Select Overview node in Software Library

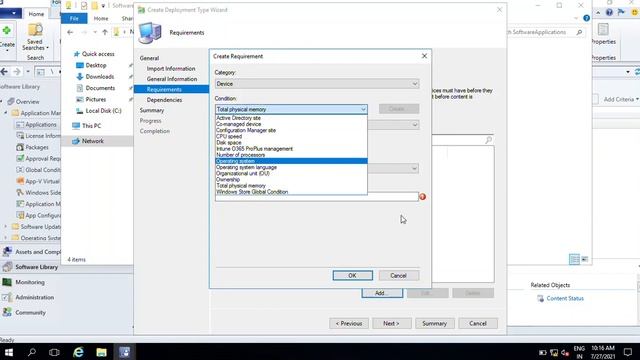point(27,102)
